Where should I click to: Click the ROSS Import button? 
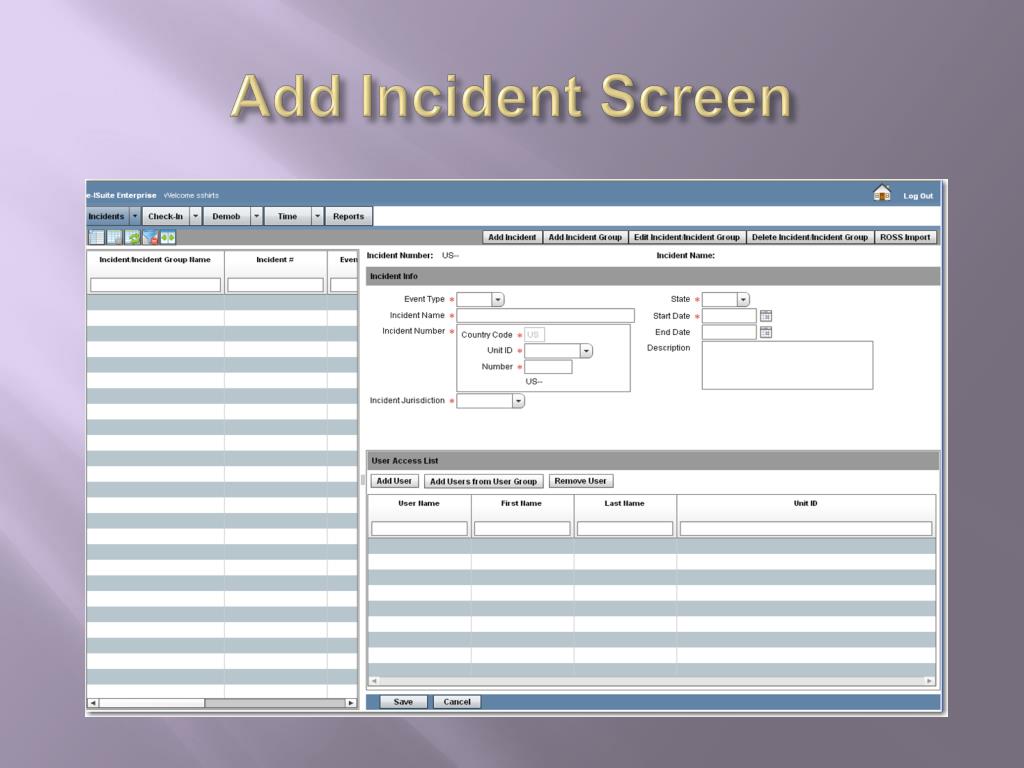(x=905, y=237)
